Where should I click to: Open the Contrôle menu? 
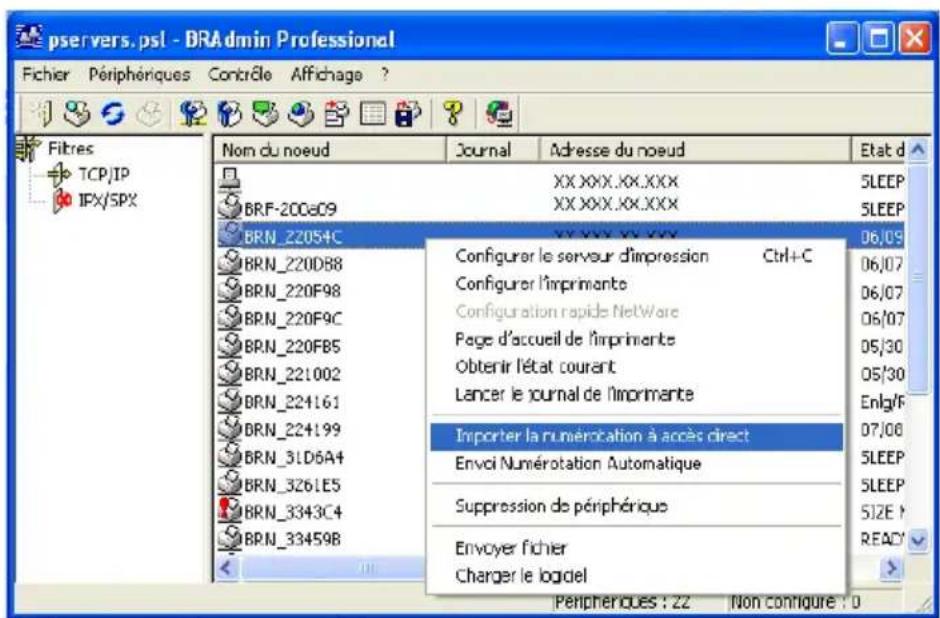click(240, 74)
